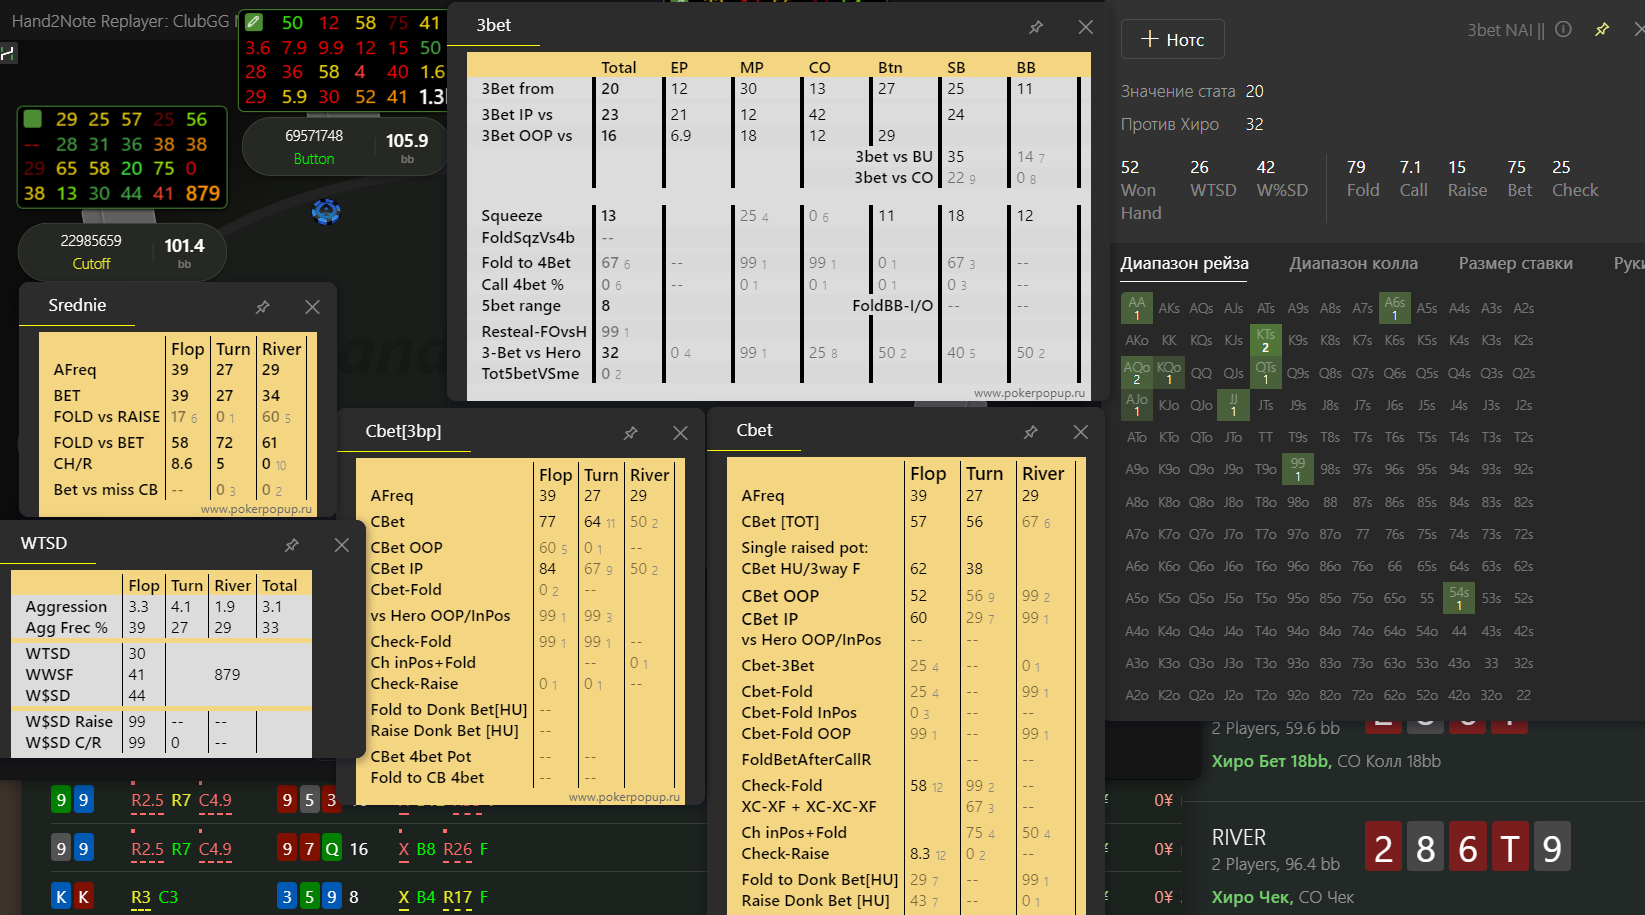Open the Размер ставки tab
This screenshot has width=1645, height=915.
point(1515,263)
